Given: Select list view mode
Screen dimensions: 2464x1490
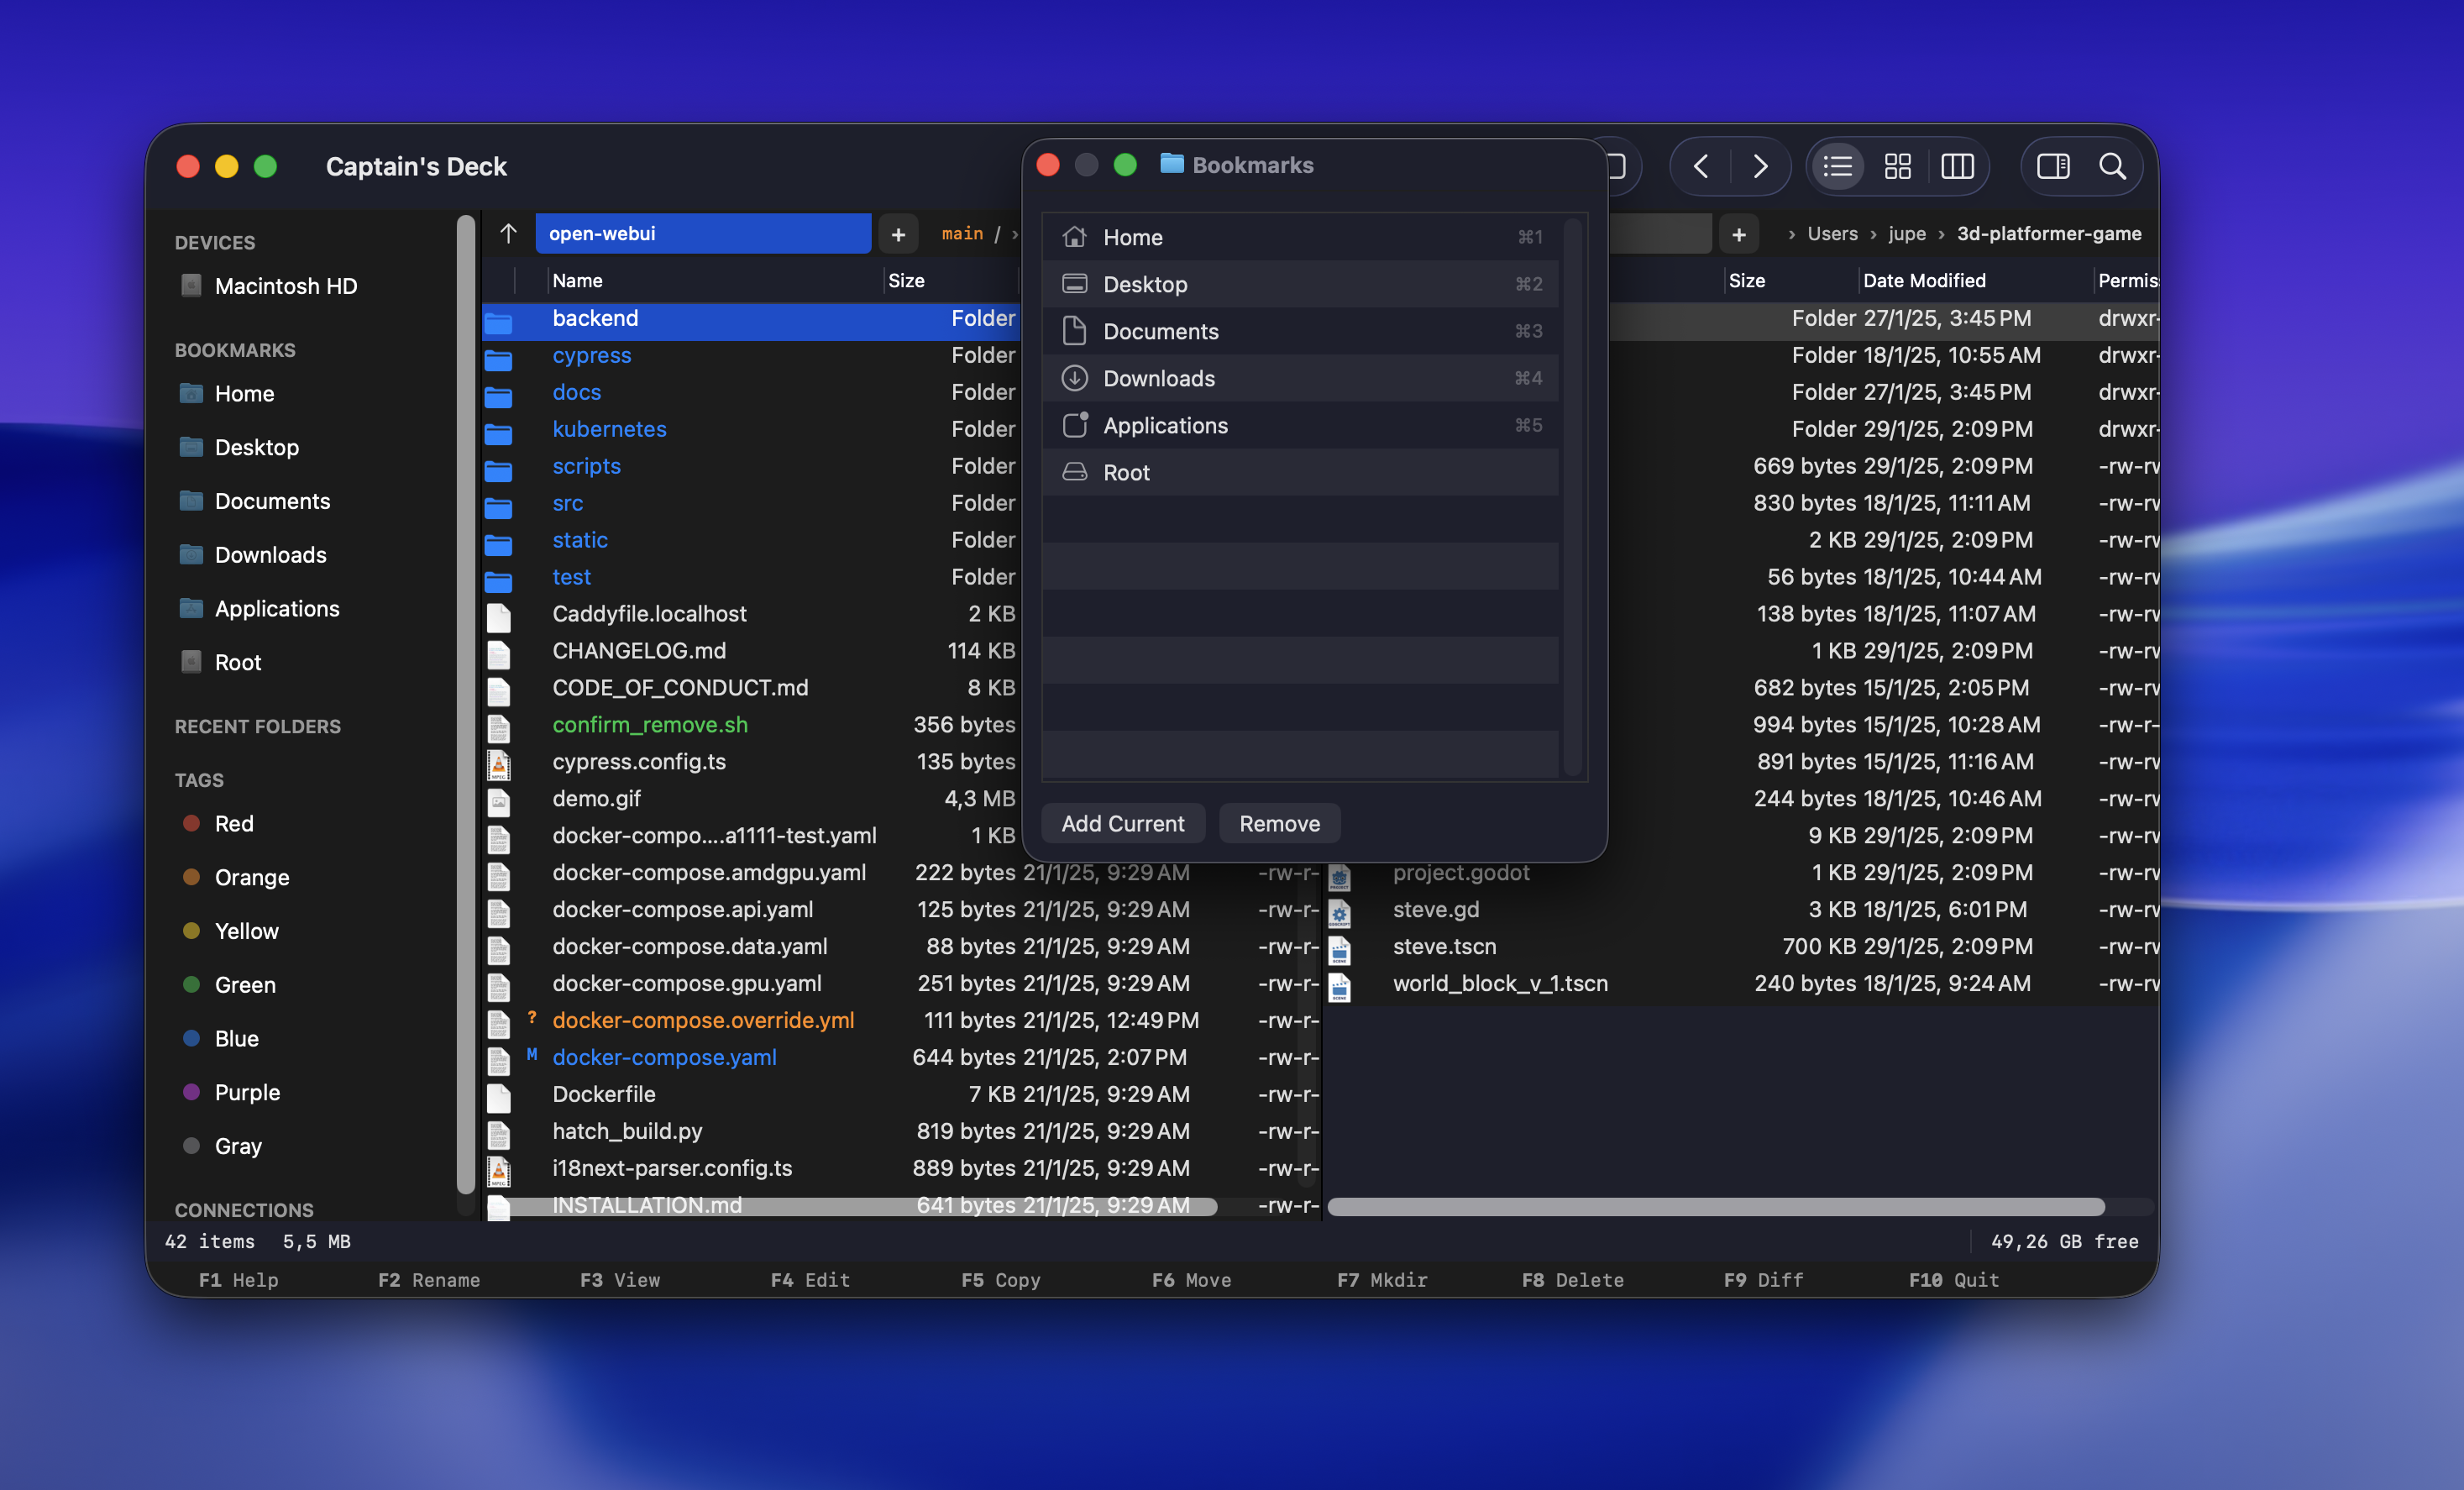Looking at the screenshot, I should [1837, 166].
